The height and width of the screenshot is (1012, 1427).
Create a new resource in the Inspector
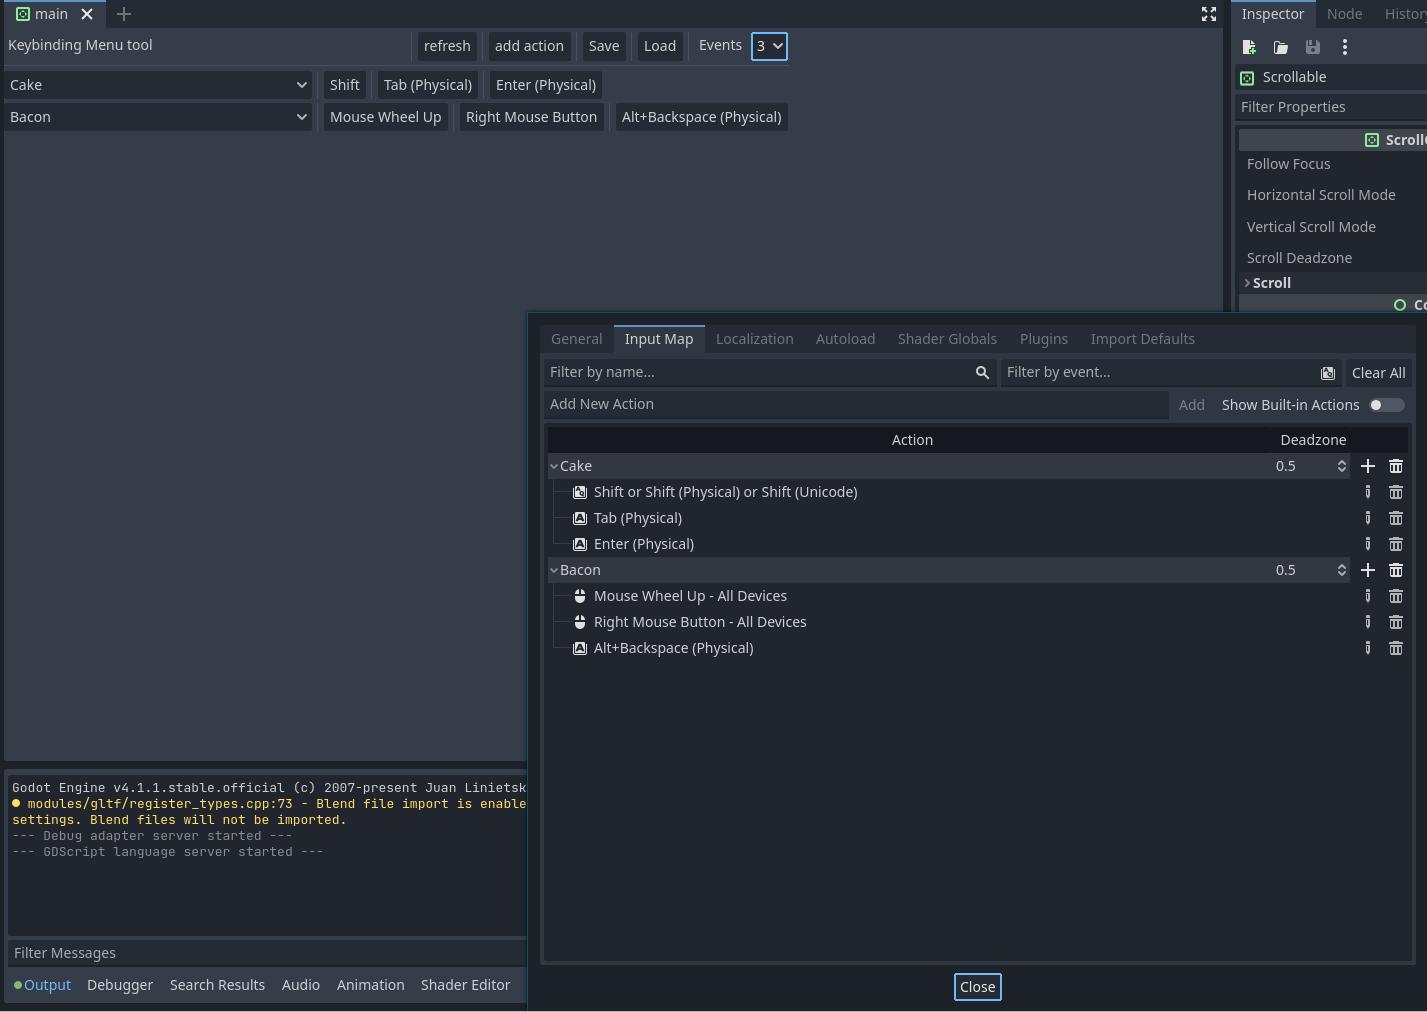click(x=1248, y=47)
